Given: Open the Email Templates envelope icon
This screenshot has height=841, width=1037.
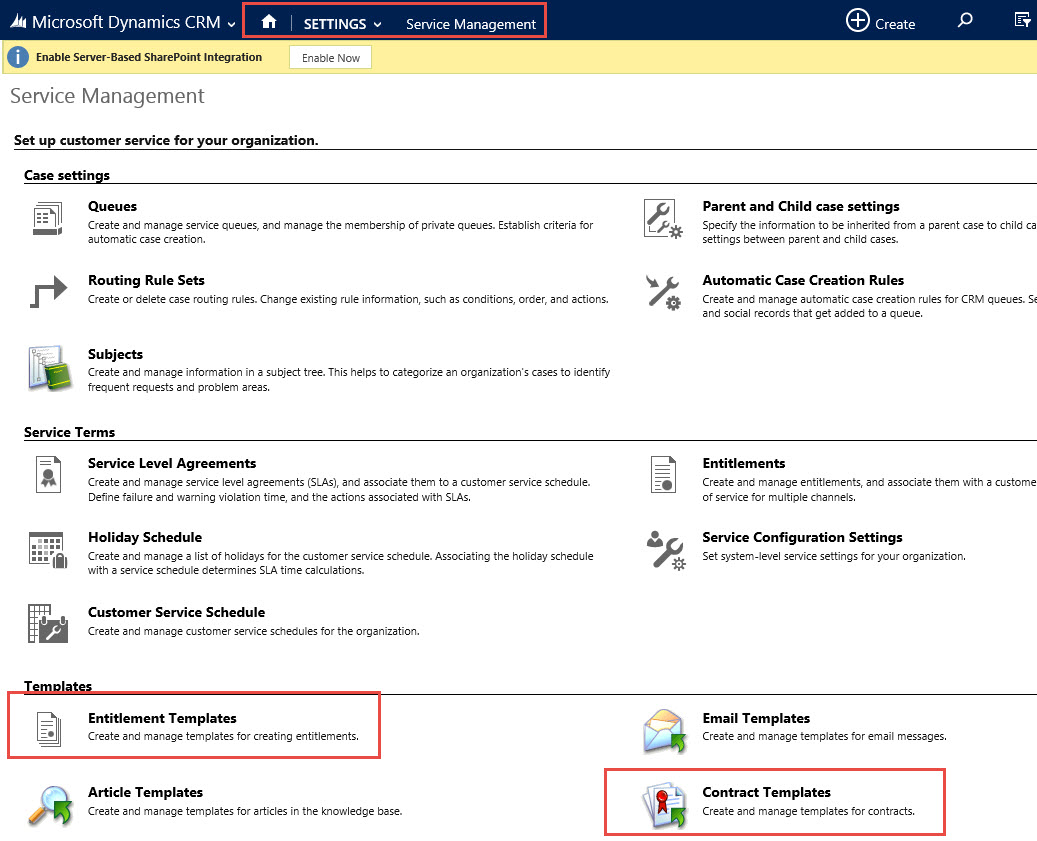Looking at the screenshot, I should click(664, 731).
